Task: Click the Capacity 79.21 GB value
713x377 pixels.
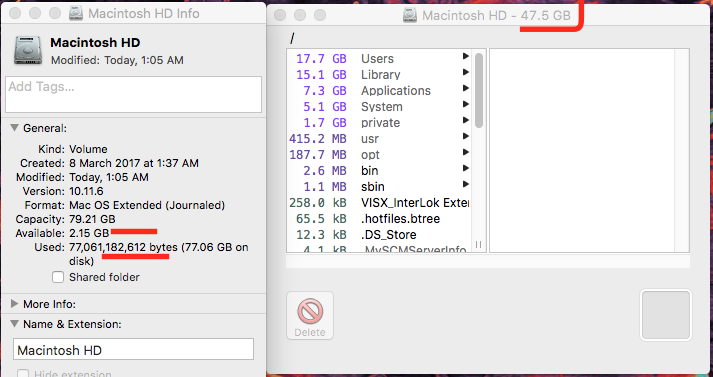Action: (x=92, y=219)
